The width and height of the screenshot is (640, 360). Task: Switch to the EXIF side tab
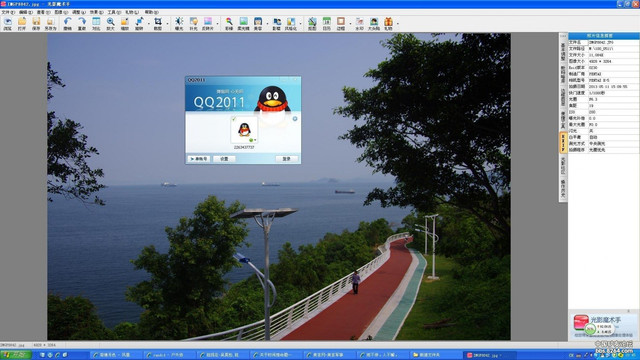[x=563, y=142]
